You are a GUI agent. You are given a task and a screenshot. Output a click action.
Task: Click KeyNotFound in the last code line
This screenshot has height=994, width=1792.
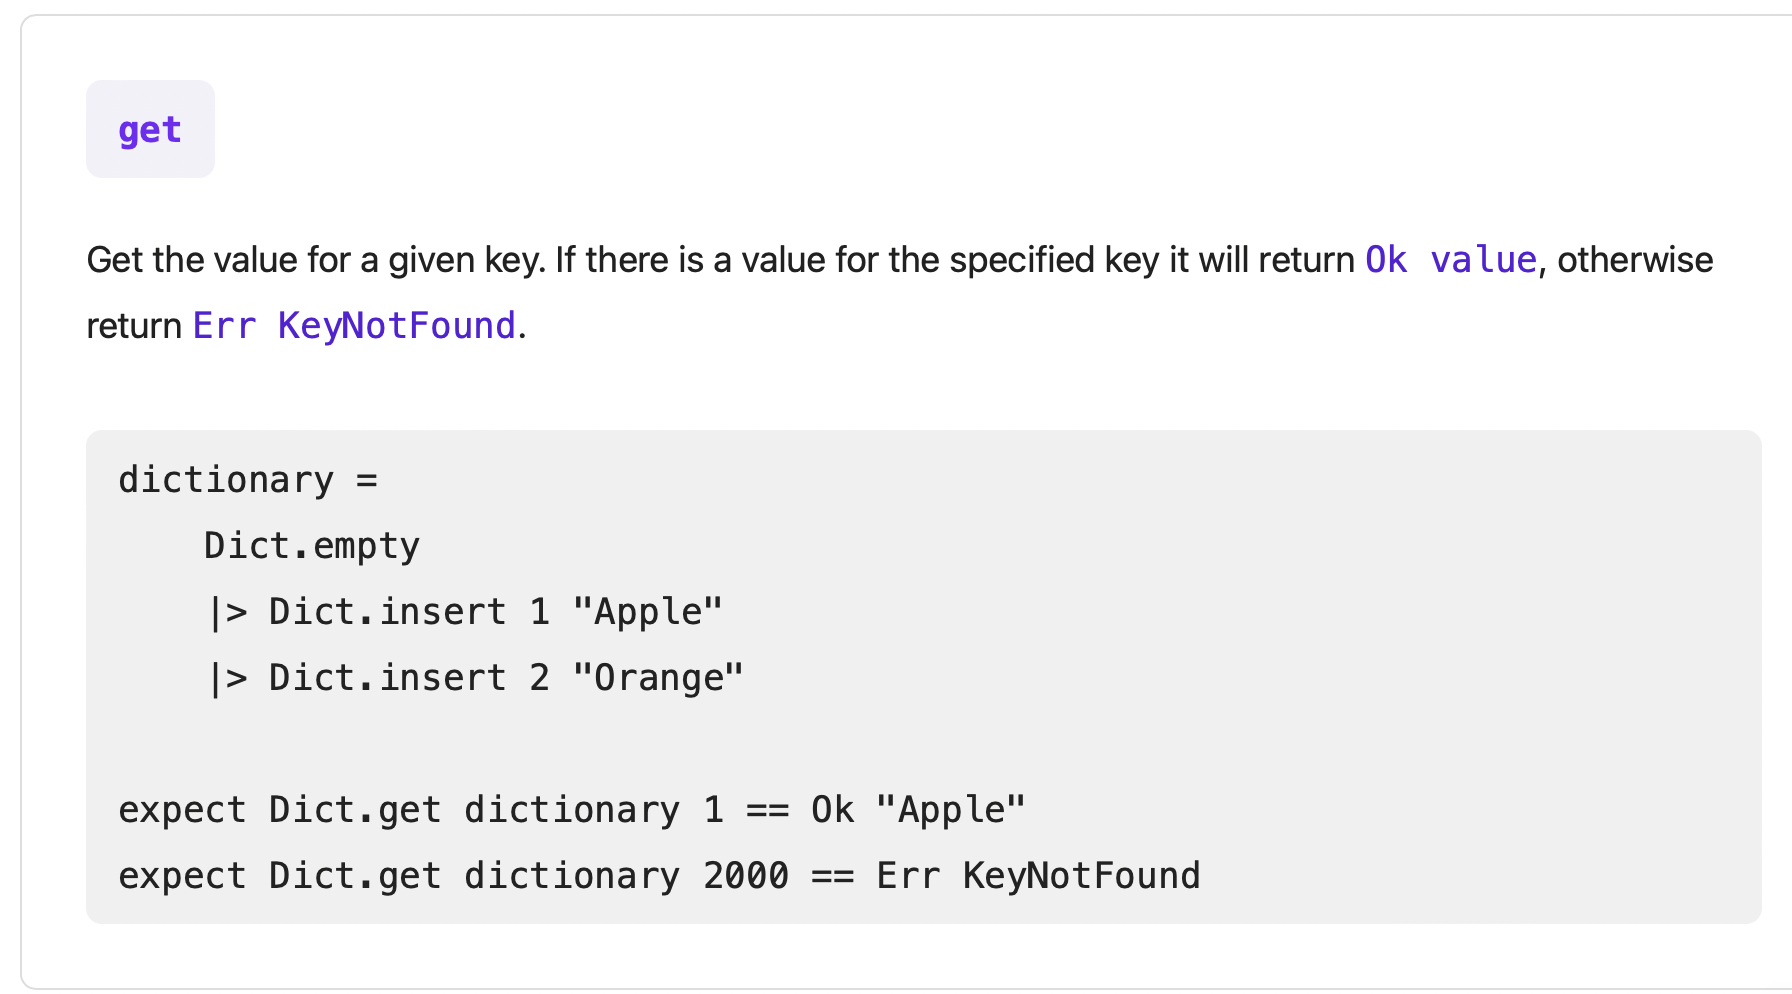pyautogui.click(x=1081, y=877)
